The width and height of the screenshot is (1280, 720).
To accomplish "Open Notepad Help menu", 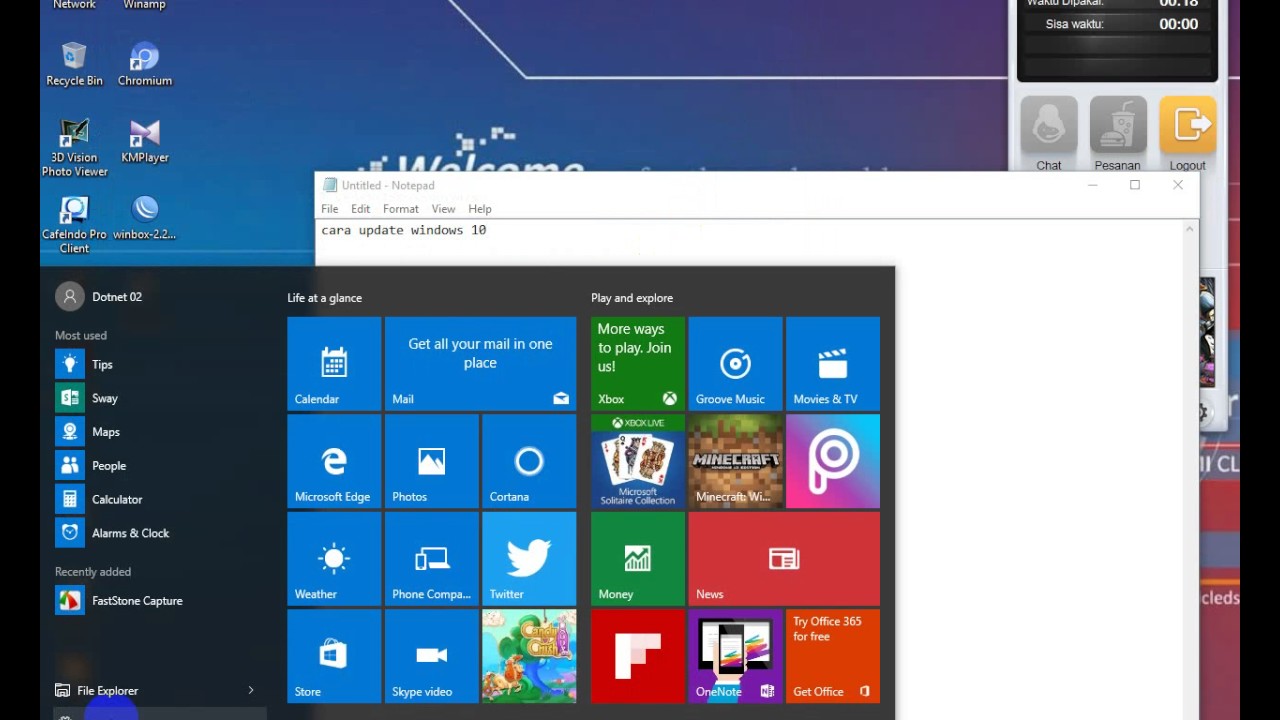I will pos(480,209).
